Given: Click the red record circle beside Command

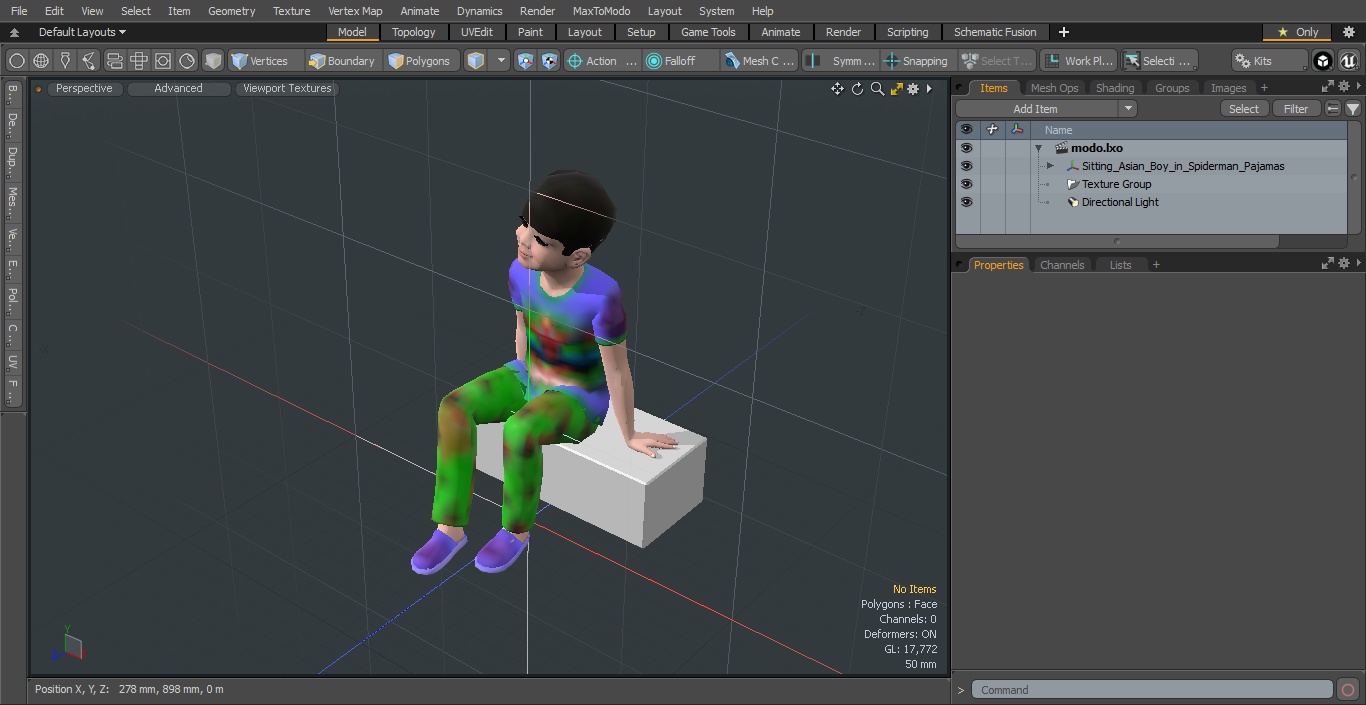Looking at the screenshot, I should (x=1347, y=690).
